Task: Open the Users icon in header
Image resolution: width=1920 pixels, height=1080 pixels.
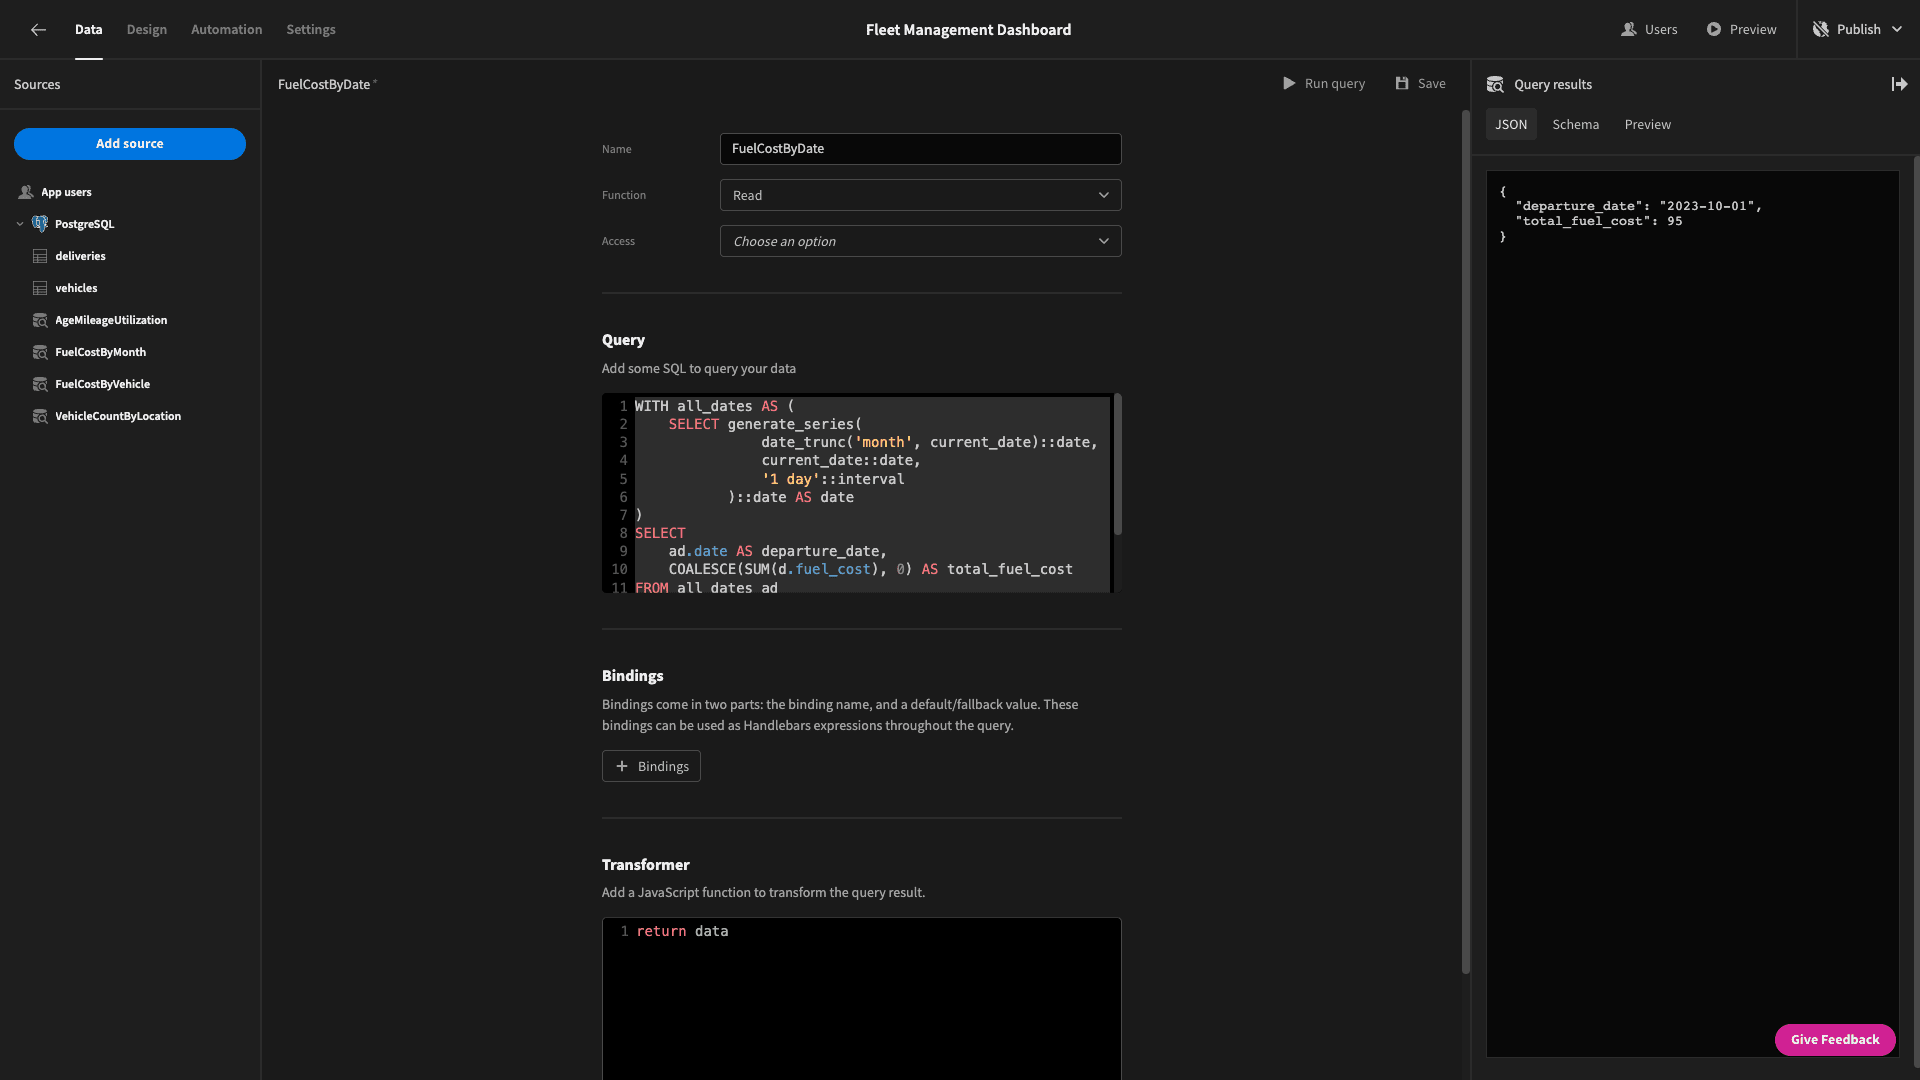Action: (x=1628, y=29)
